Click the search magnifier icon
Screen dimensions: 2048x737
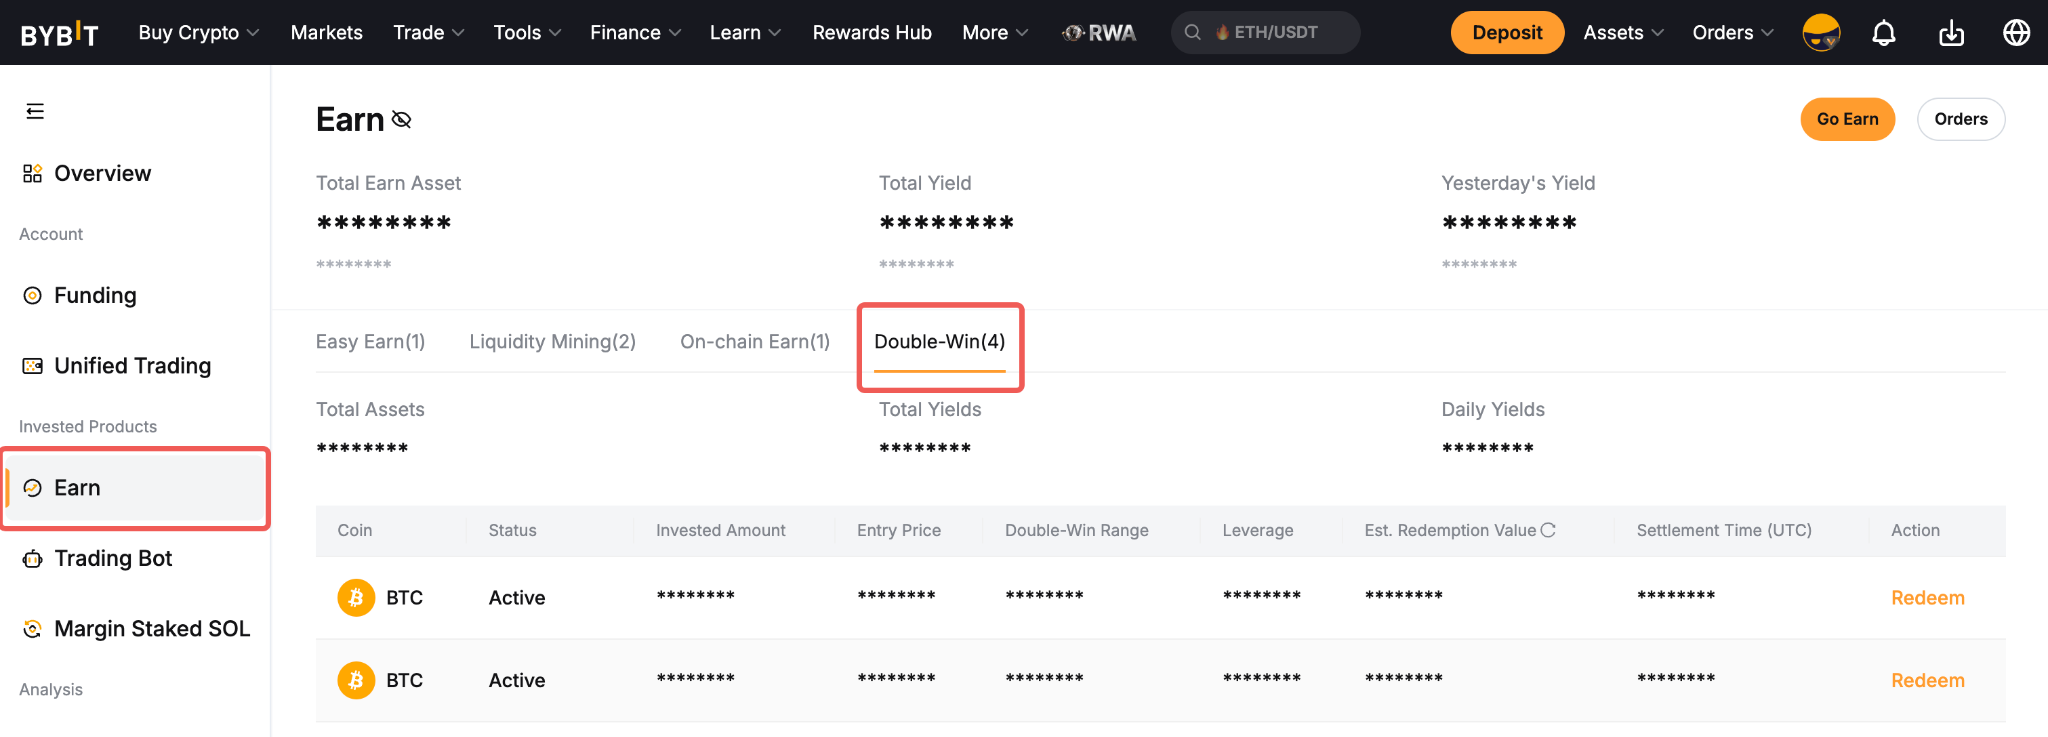1193,33
